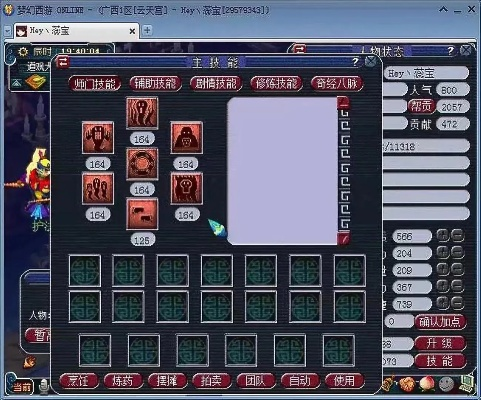
Task: Click the 自动 button
Action: coord(300,380)
